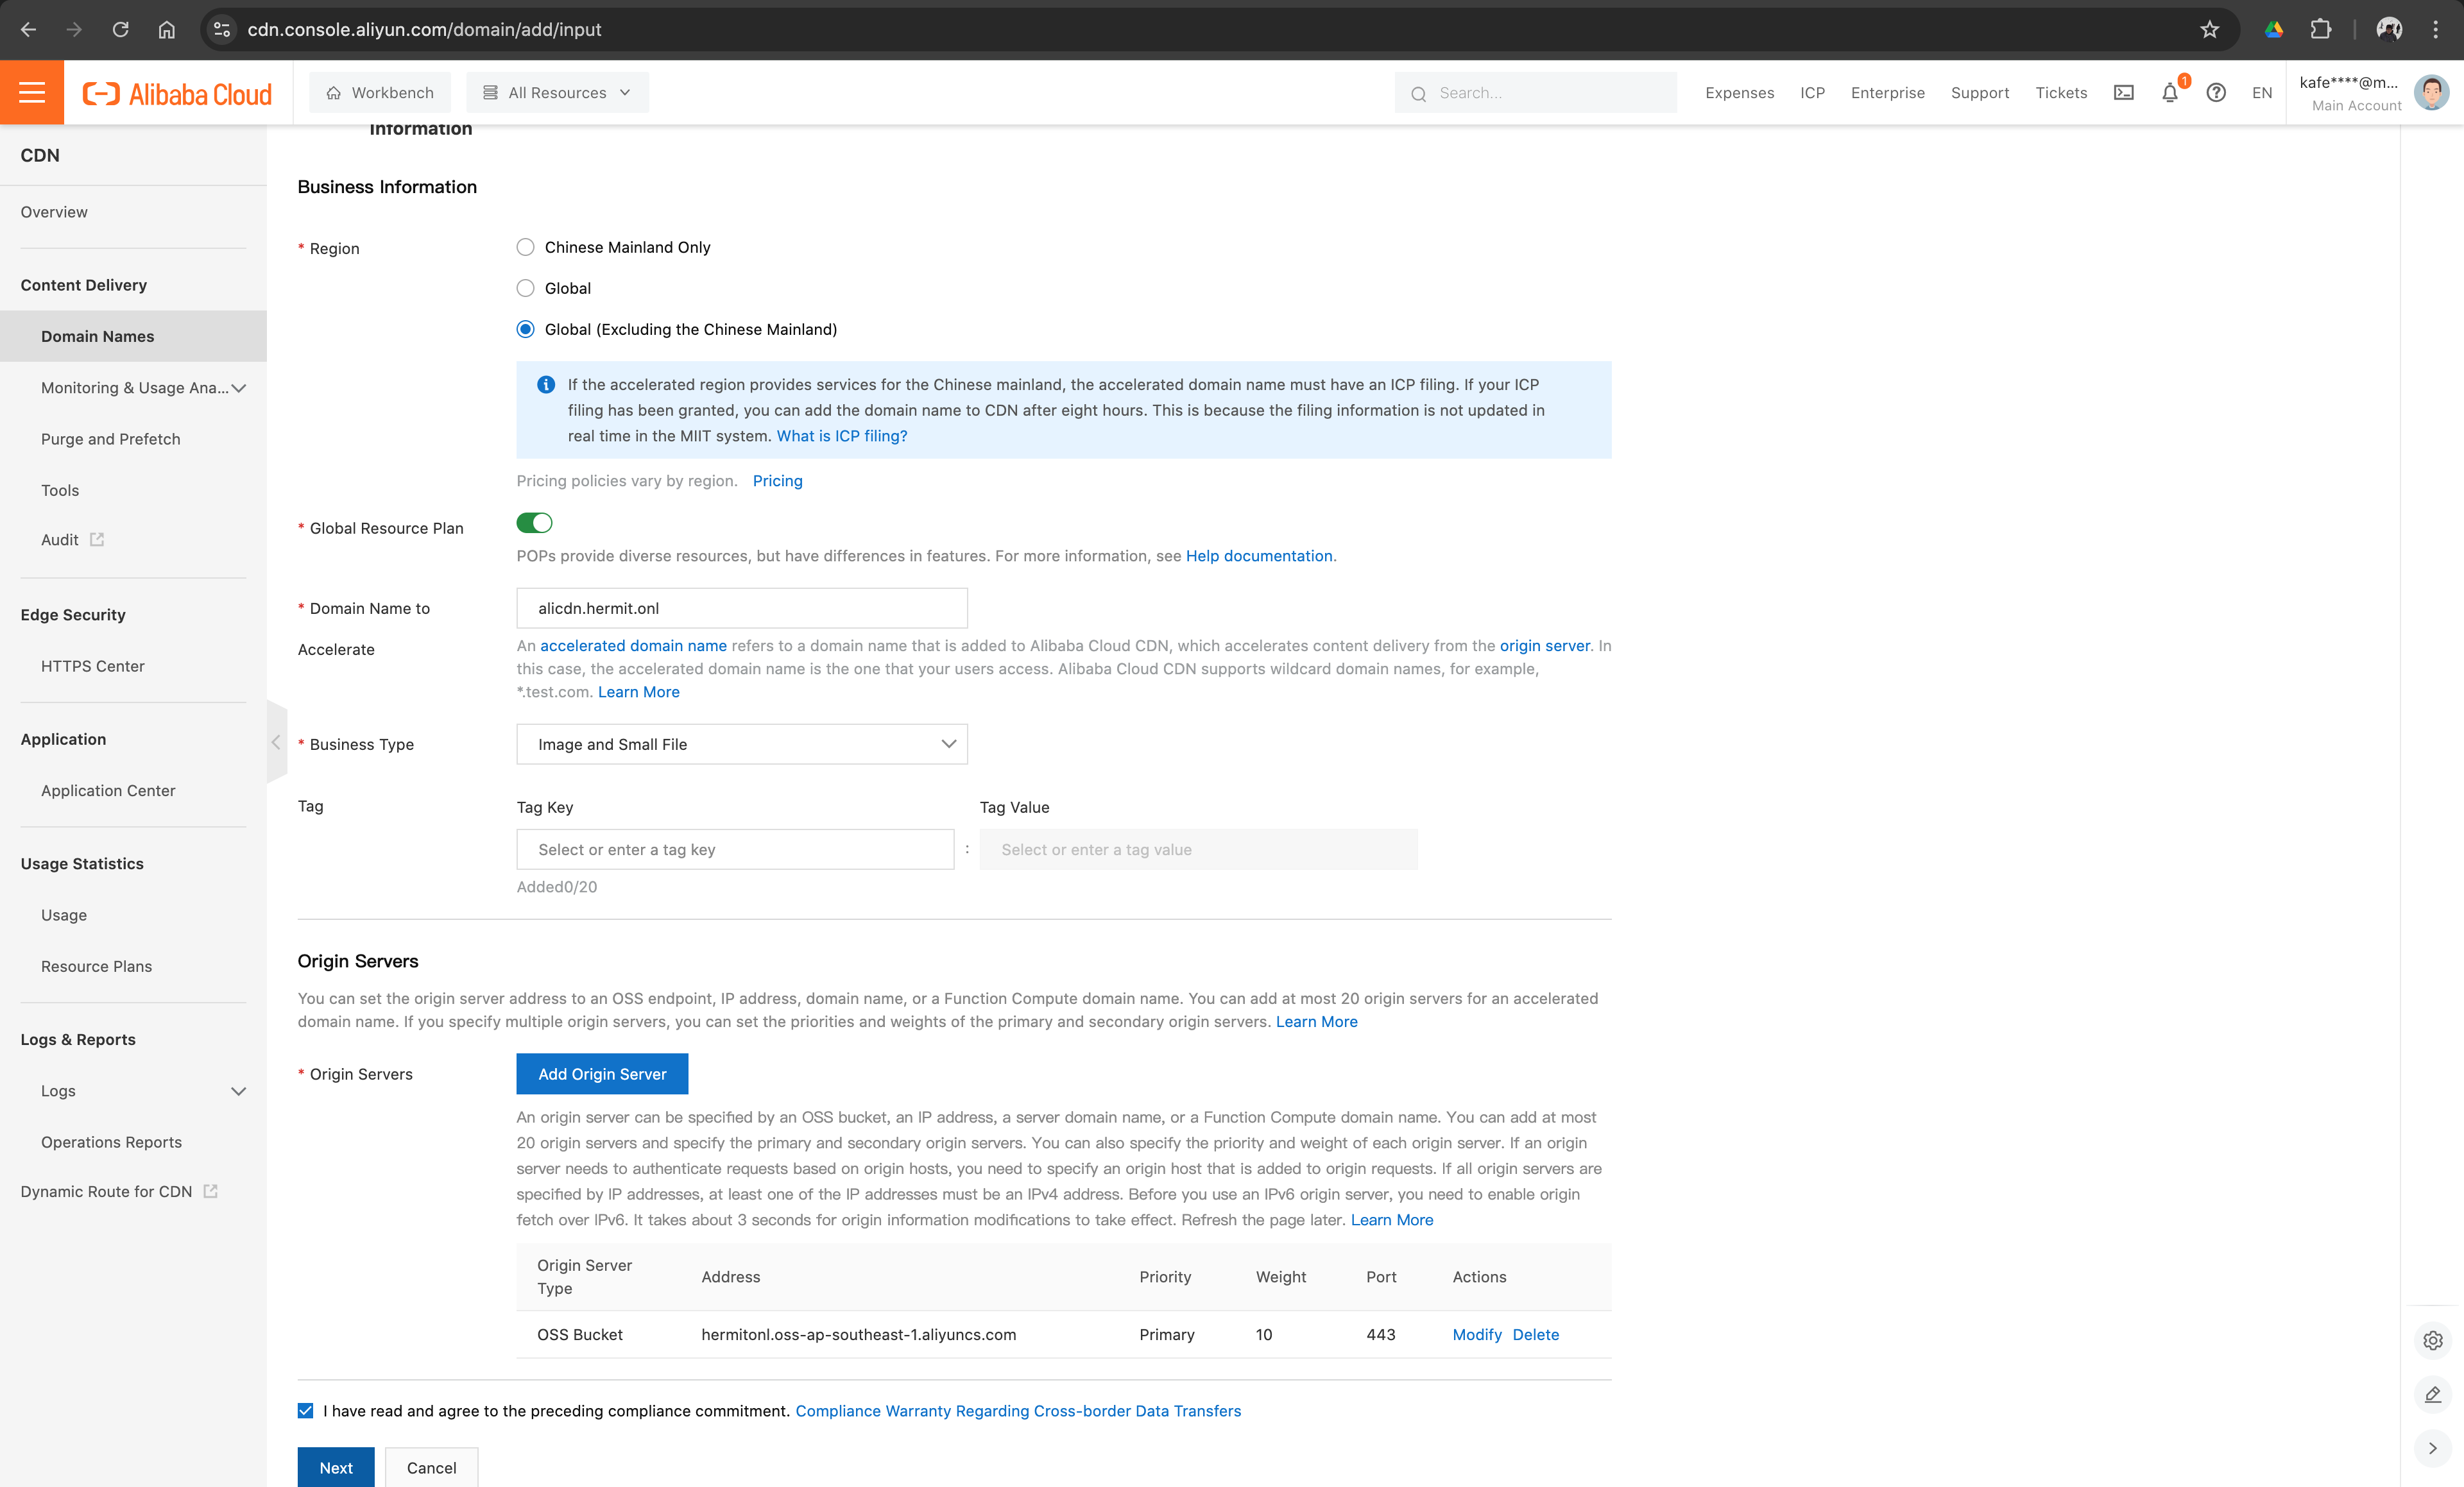Click the user avatar picture
This screenshot has height=1487, width=2464.
2431,92
